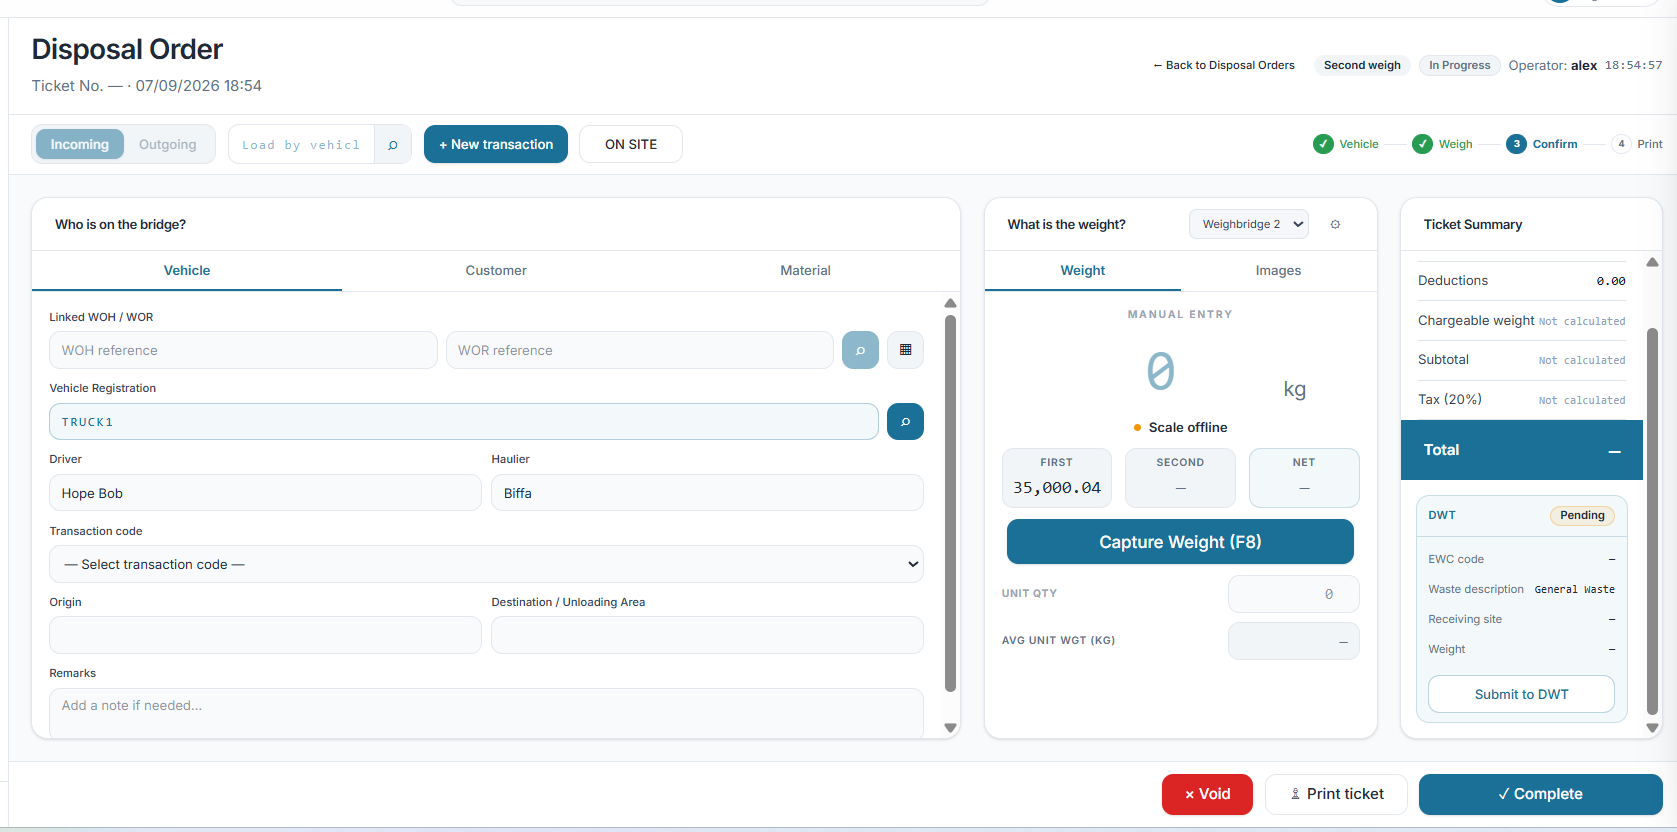The height and width of the screenshot is (832, 1677).
Task: Edit the Driver field Hope Bob
Action: (265, 493)
